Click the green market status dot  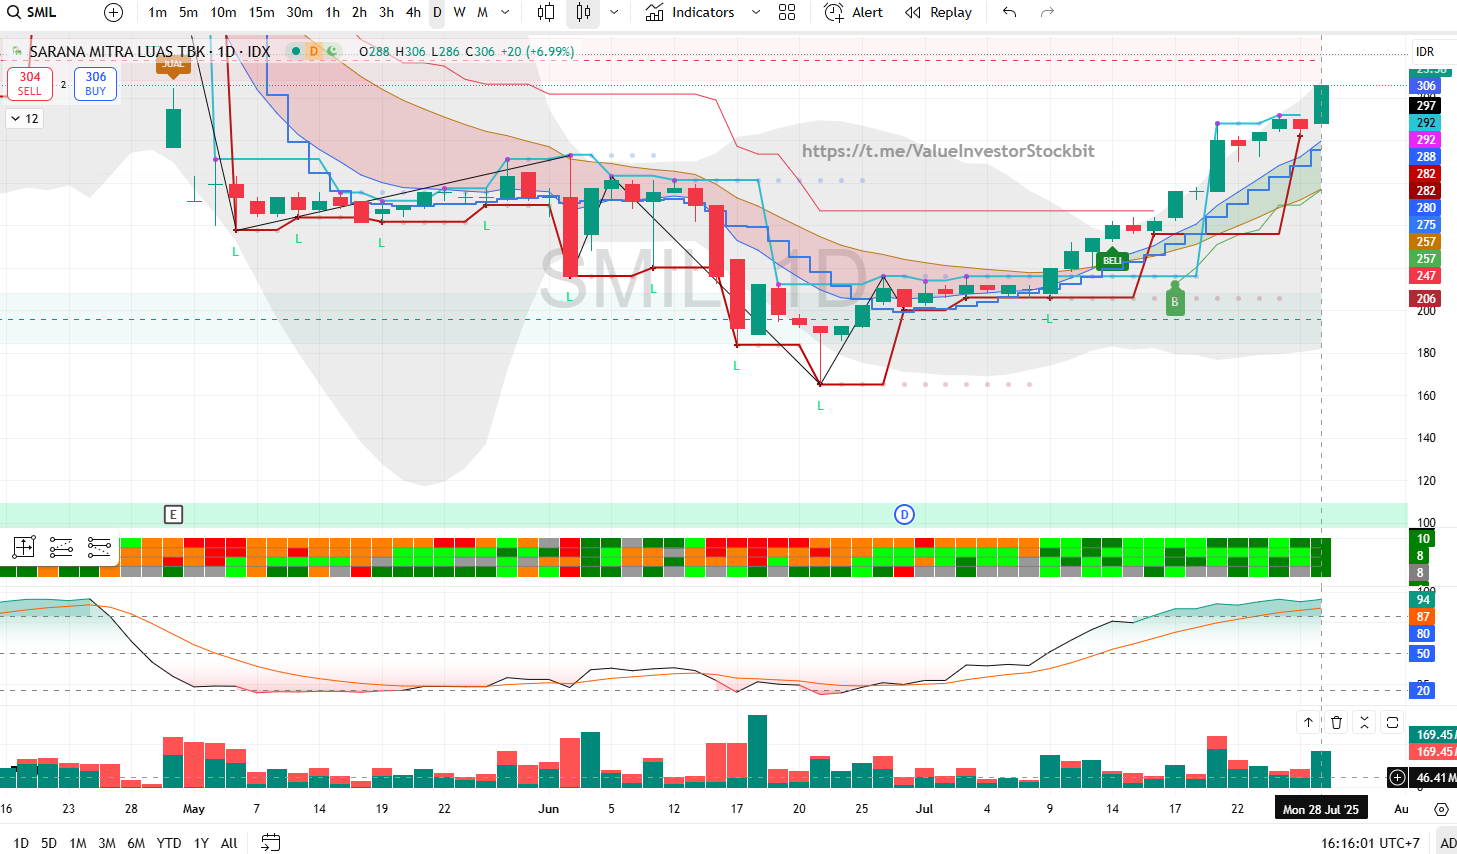(x=296, y=51)
